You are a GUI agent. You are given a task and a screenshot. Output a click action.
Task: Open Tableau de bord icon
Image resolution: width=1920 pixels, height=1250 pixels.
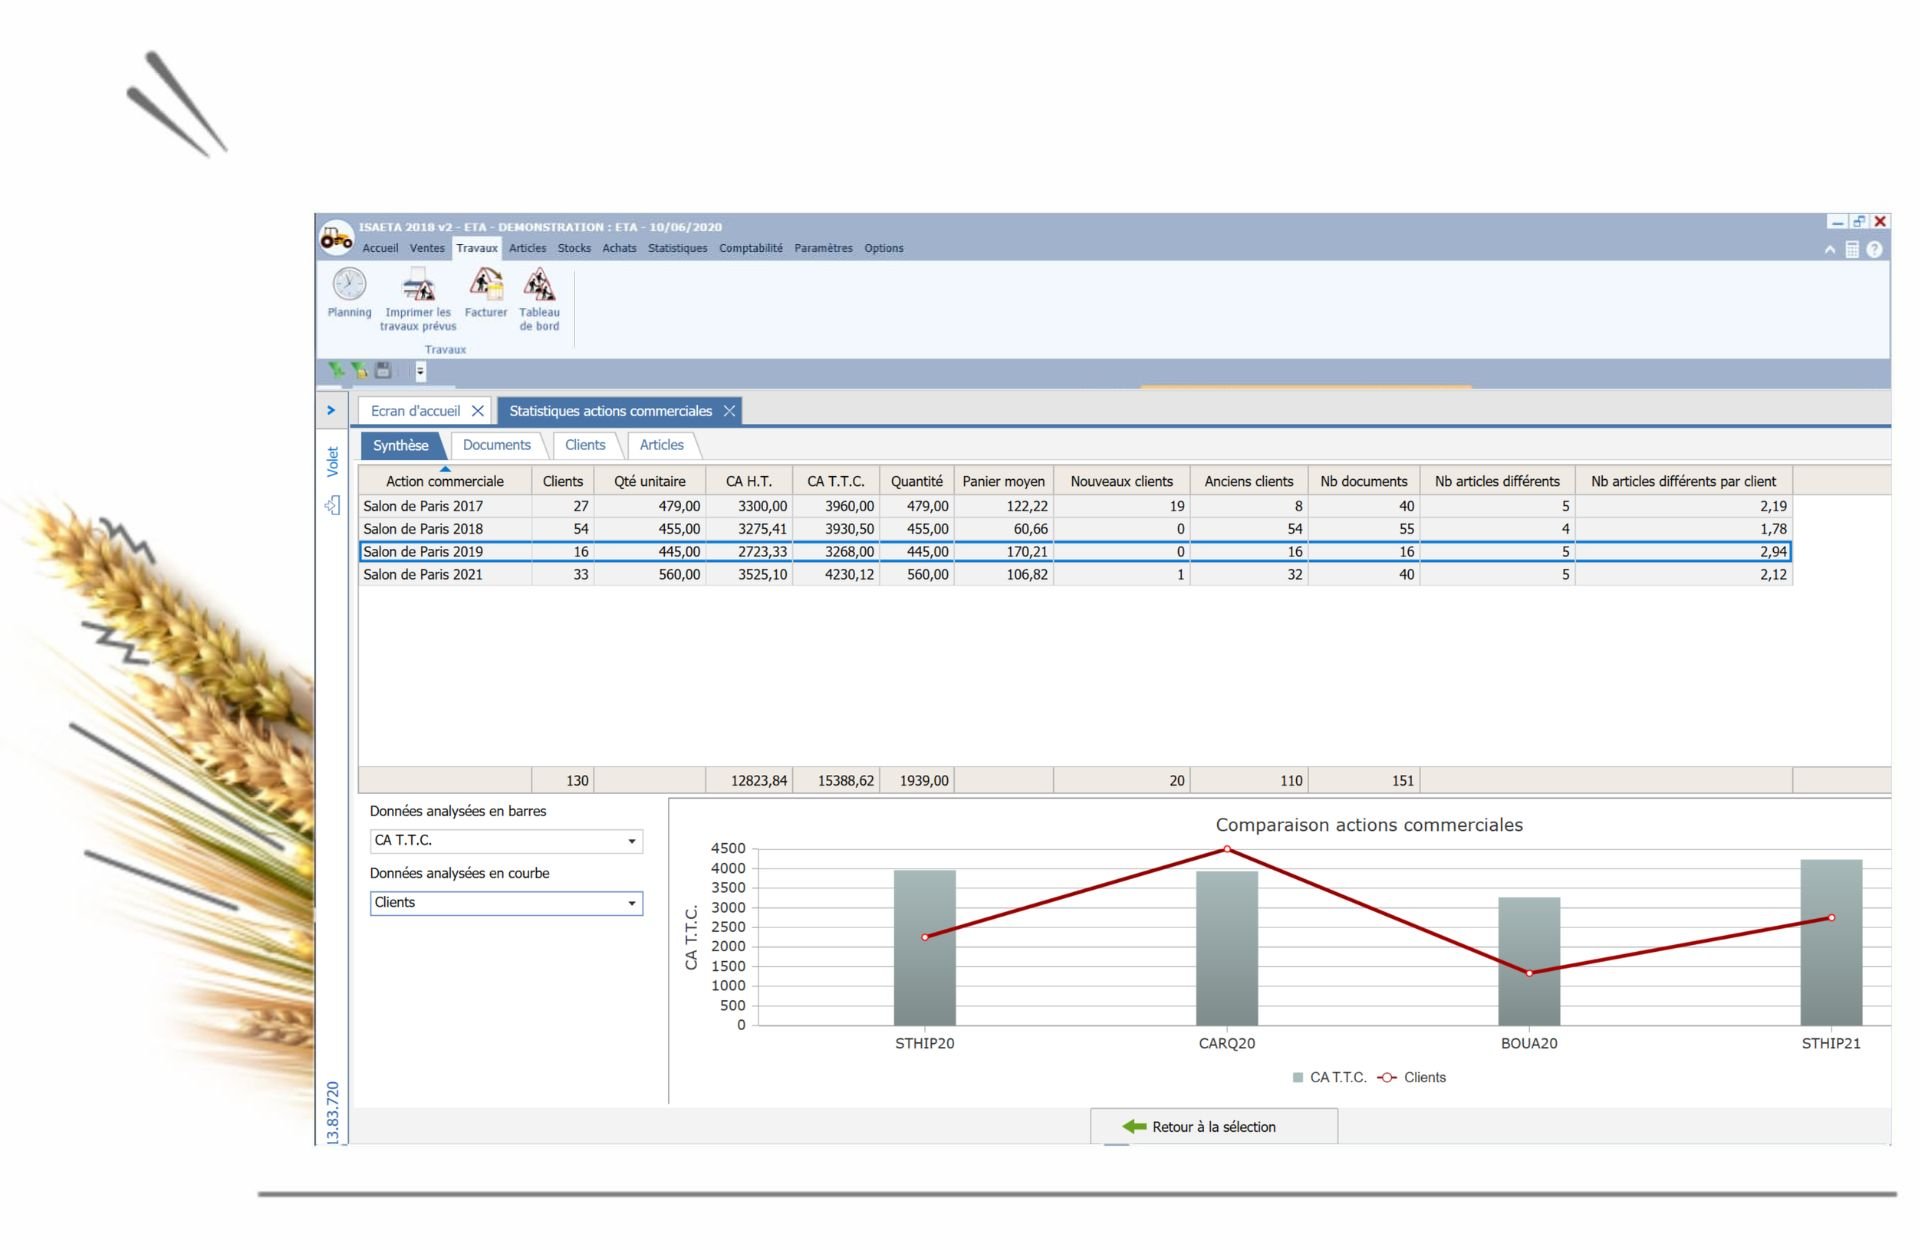click(539, 286)
